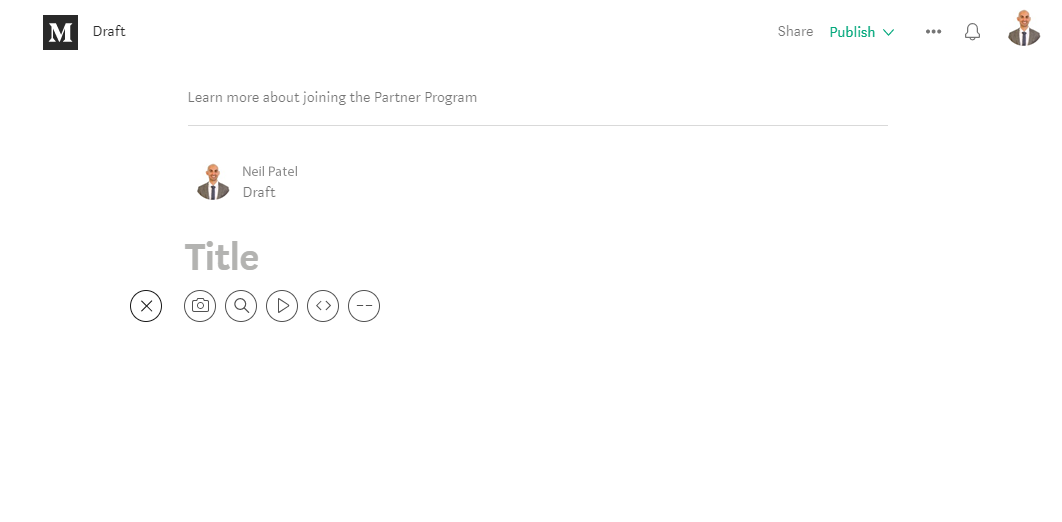The image size is (1062, 522).
Task: Click the Draft status under the author name
Action: (x=259, y=192)
